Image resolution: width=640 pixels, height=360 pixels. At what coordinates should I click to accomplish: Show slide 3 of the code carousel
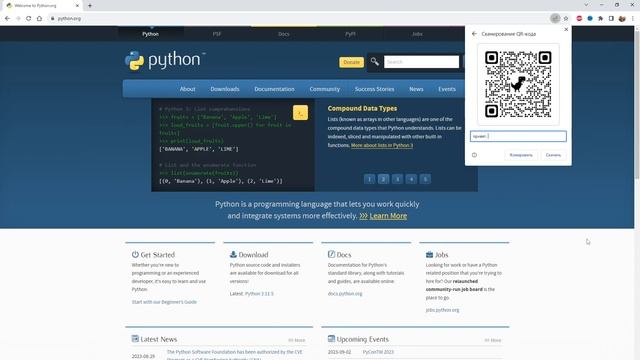(397, 179)
